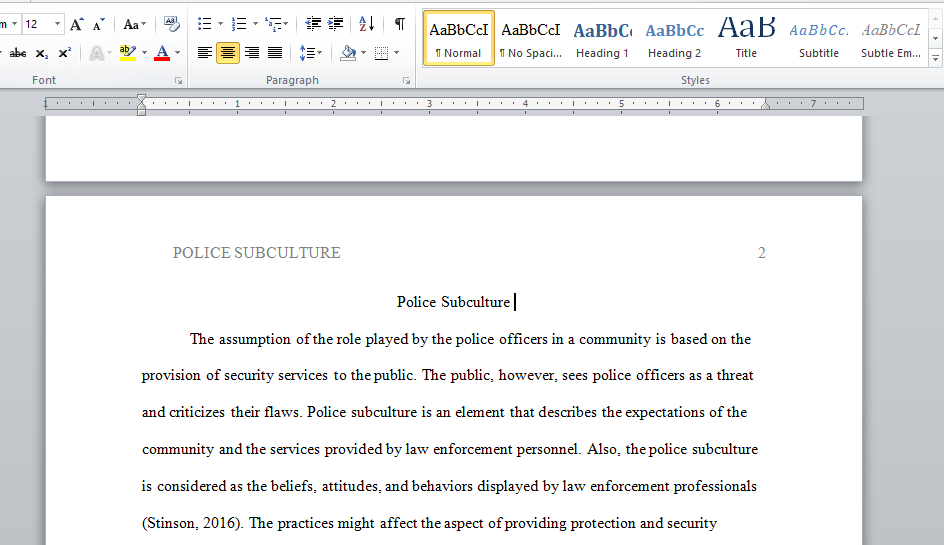Toggle center text alignment
Viewport: 944px width, 545px height.
click(x=228, y=53)
